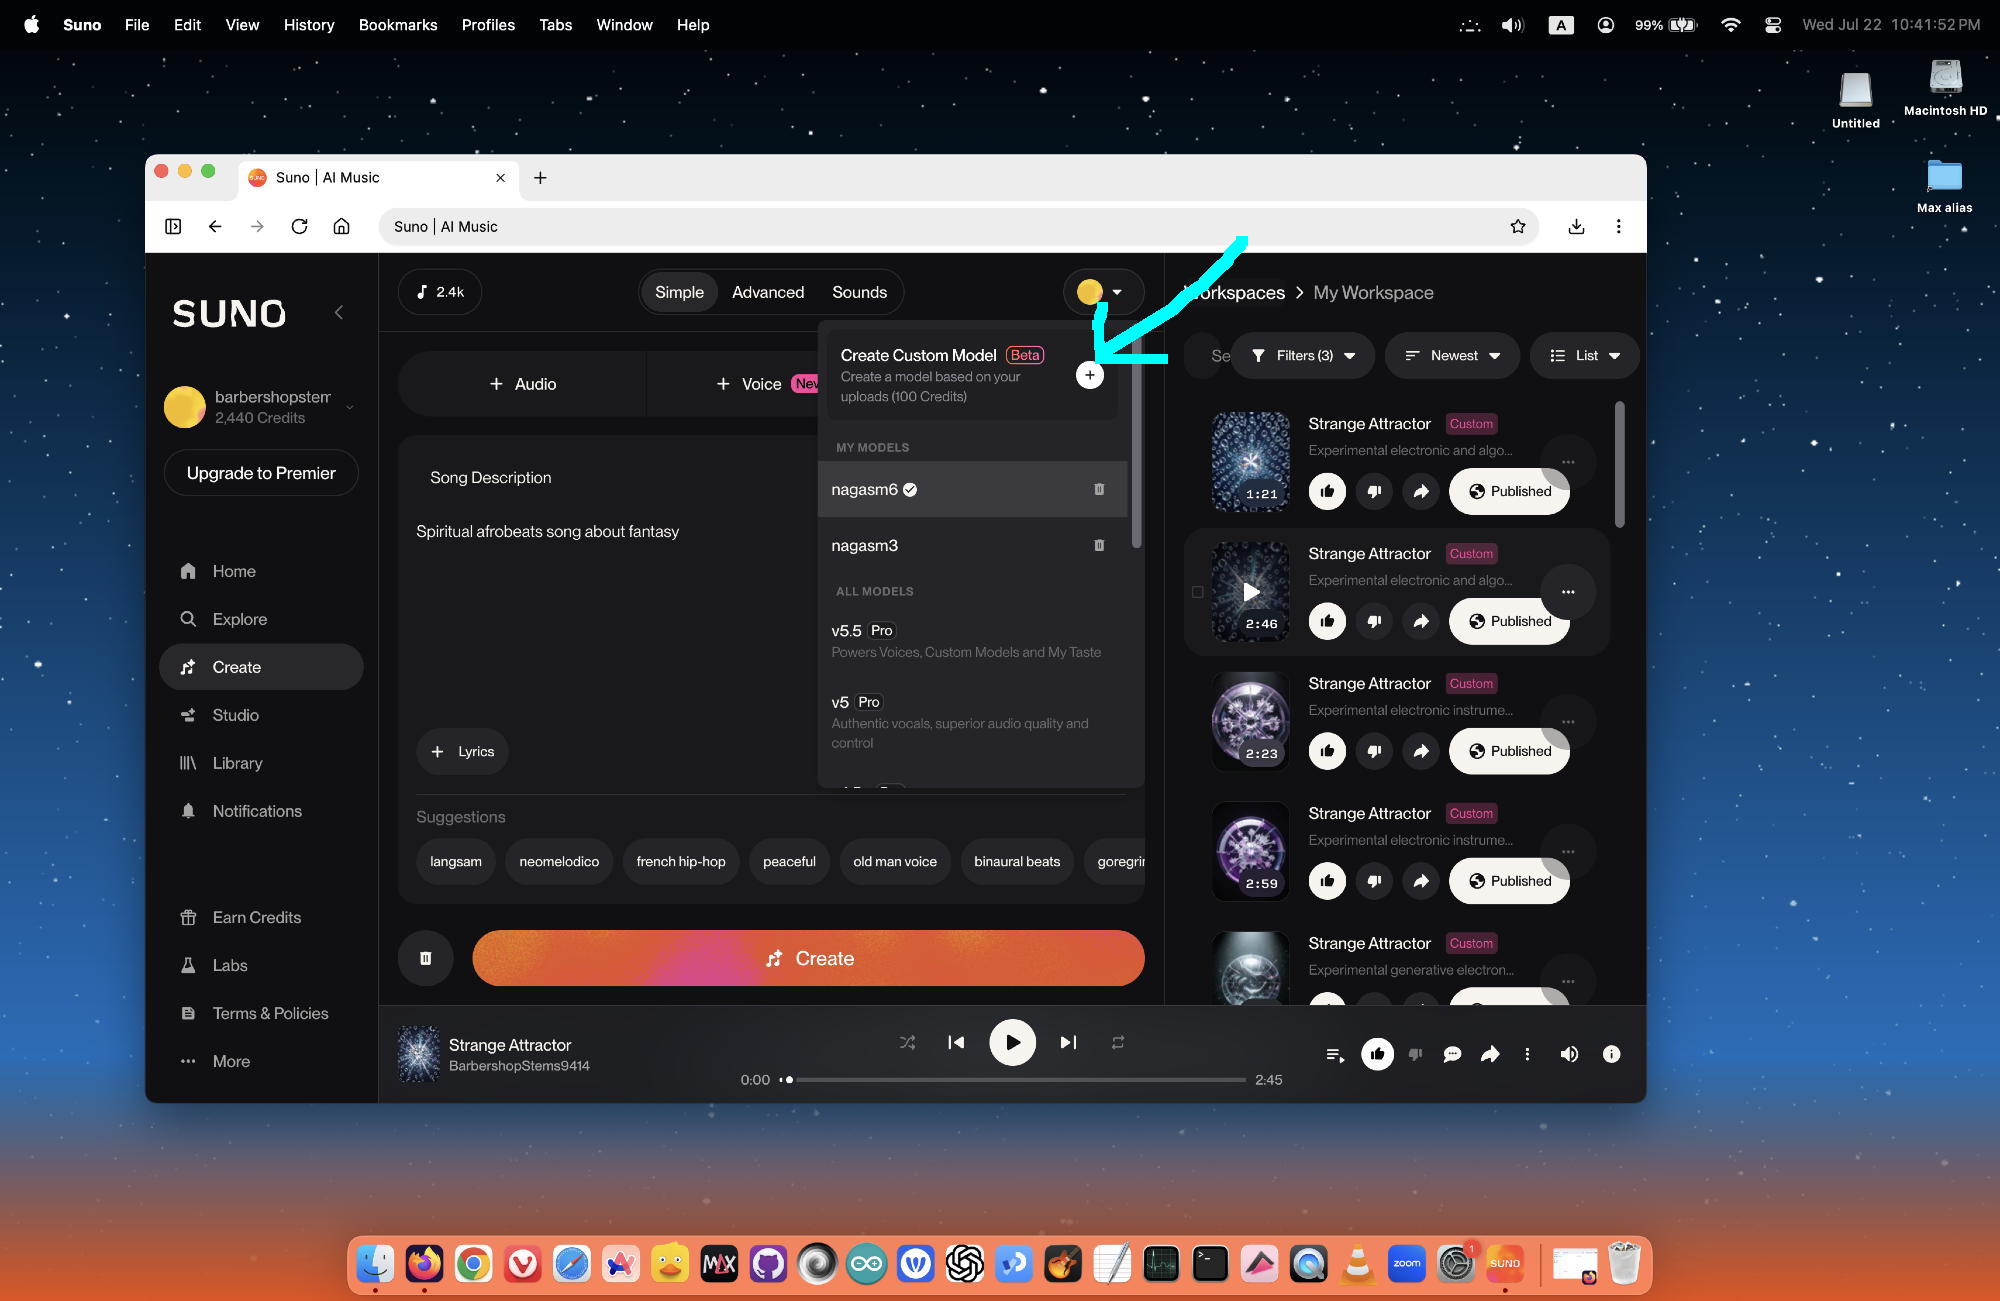Screen dimensions: 2000x1301
Task: Open browser downloads
Action: click(1576, 226)
